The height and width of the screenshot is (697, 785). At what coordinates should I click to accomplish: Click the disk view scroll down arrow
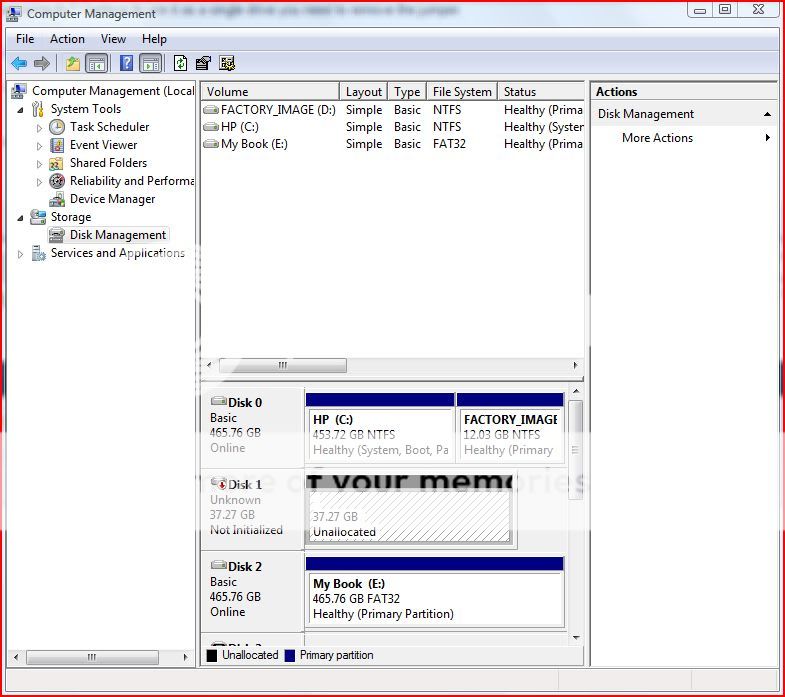coord(576,638)
